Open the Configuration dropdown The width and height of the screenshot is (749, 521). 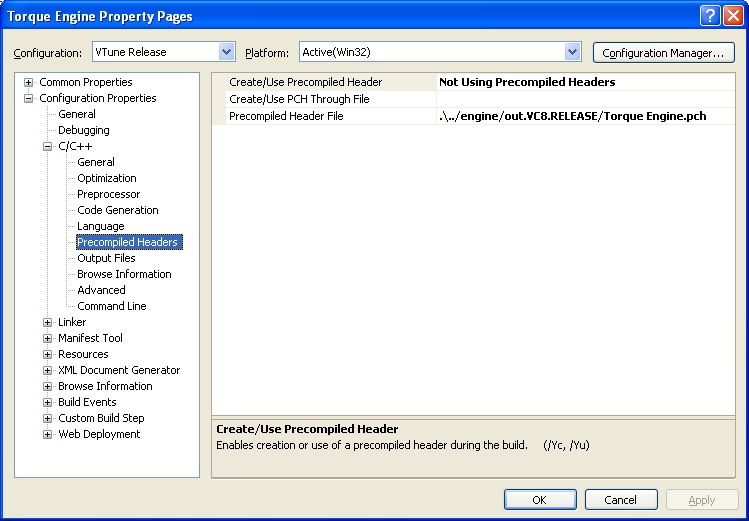(x=226, y=52)
